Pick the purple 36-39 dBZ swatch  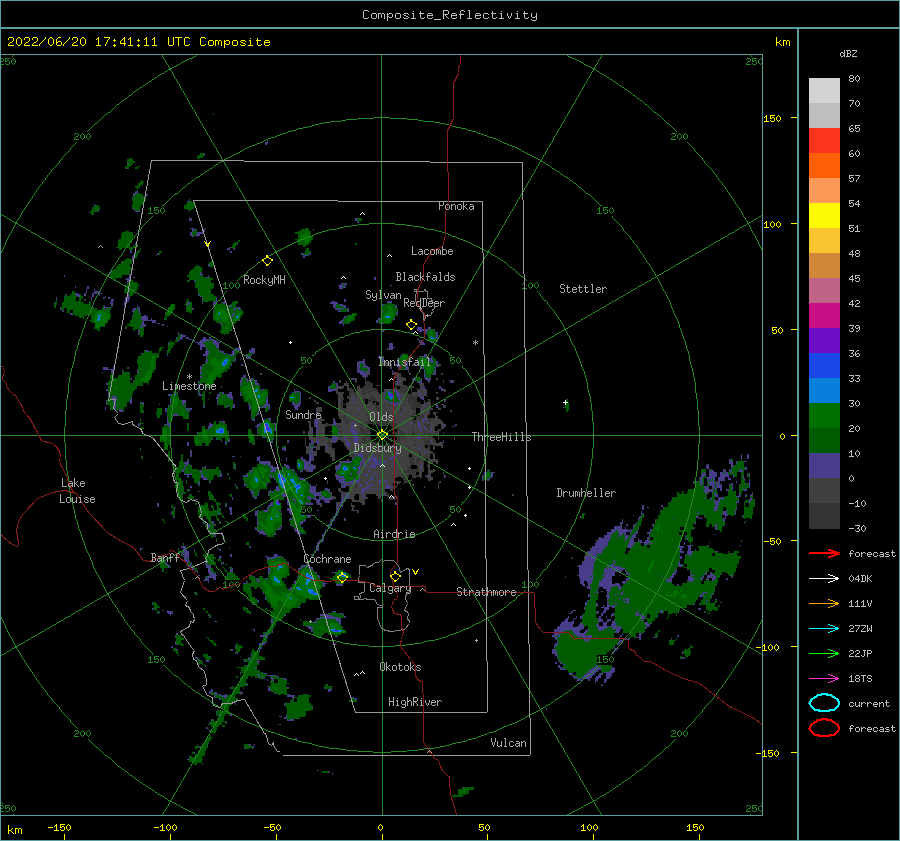coord(824,341)
